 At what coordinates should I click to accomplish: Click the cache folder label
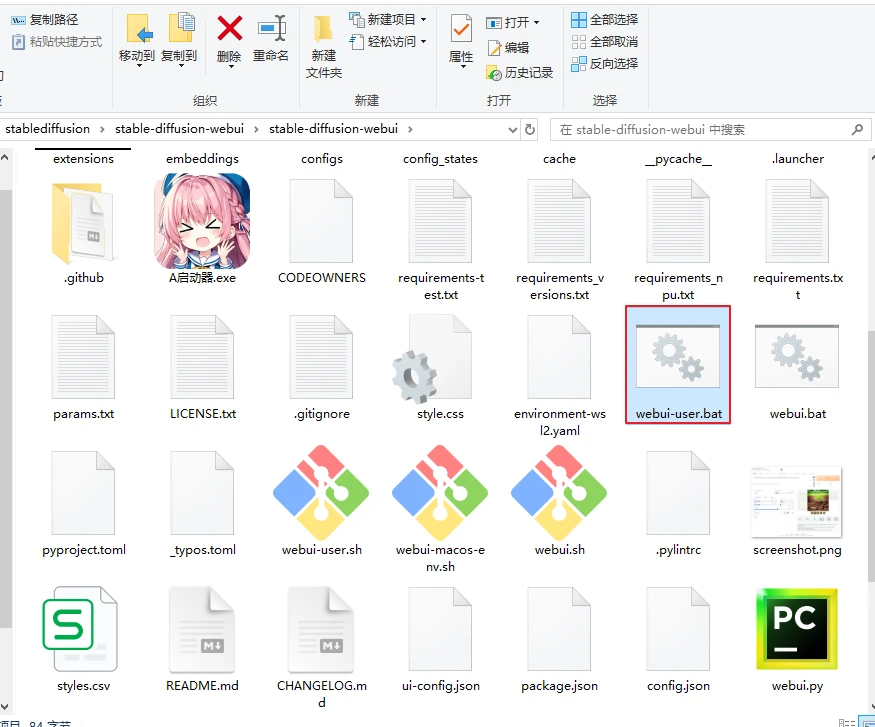(559, 159)
